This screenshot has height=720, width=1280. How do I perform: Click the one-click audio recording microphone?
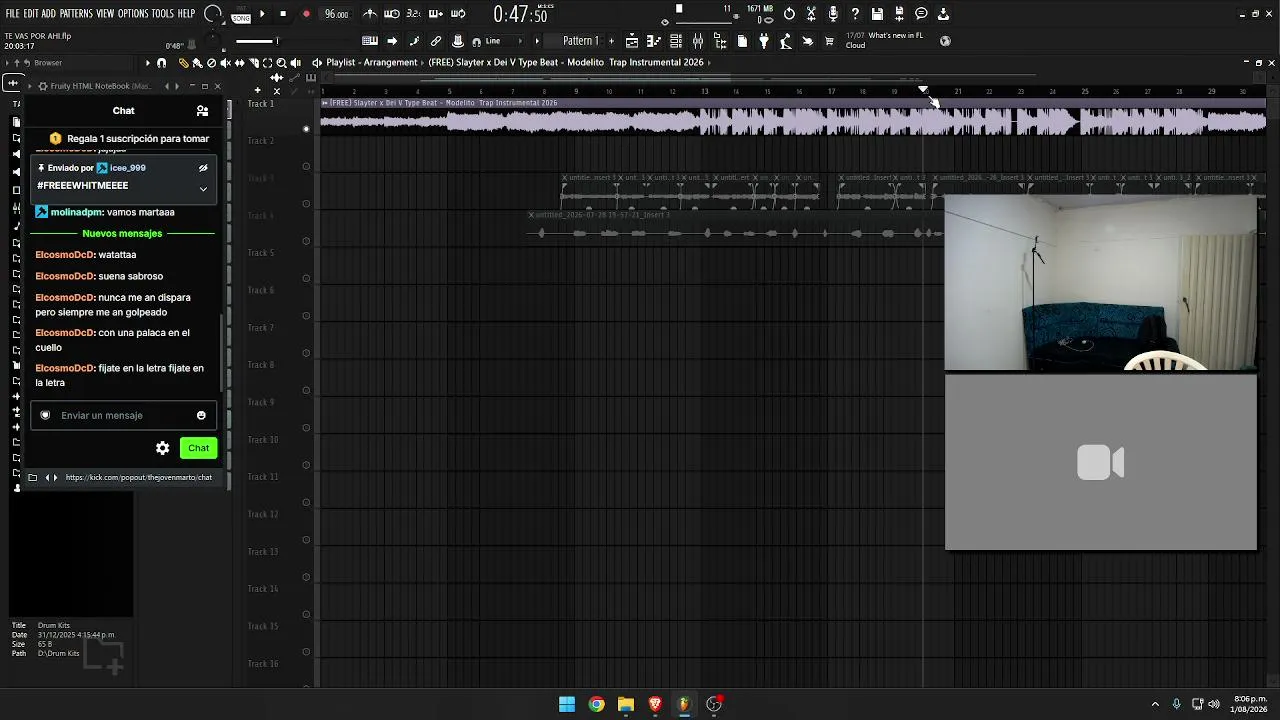[x=833, y=14]
